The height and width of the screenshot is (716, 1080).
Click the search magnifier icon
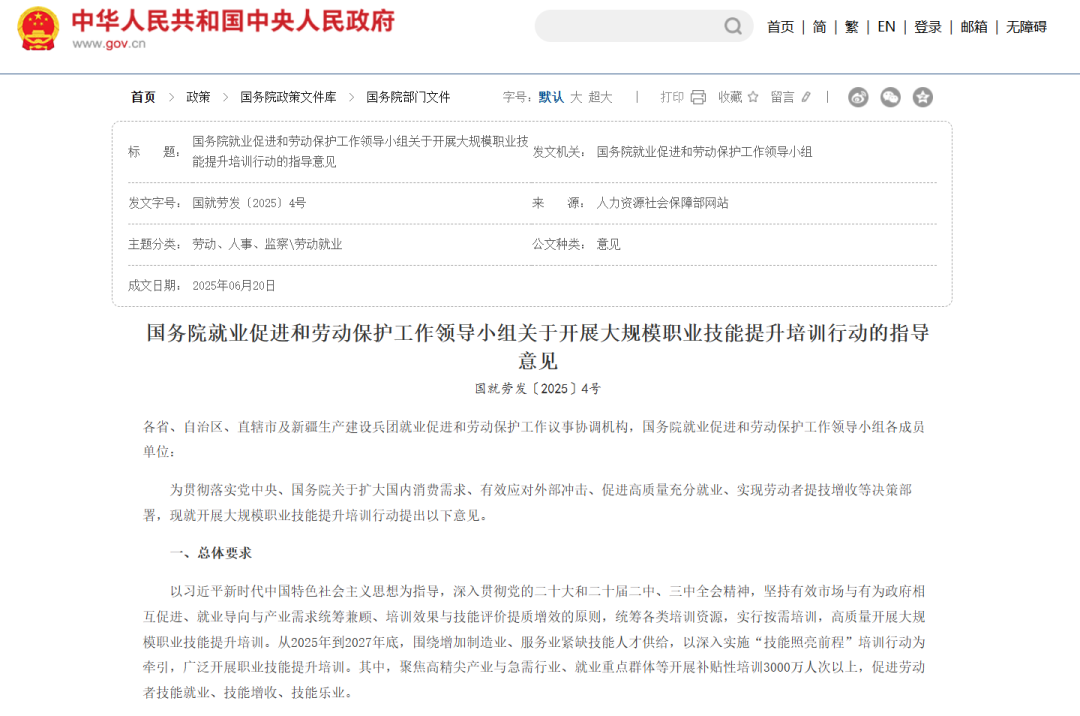click(x=733, y=26)
